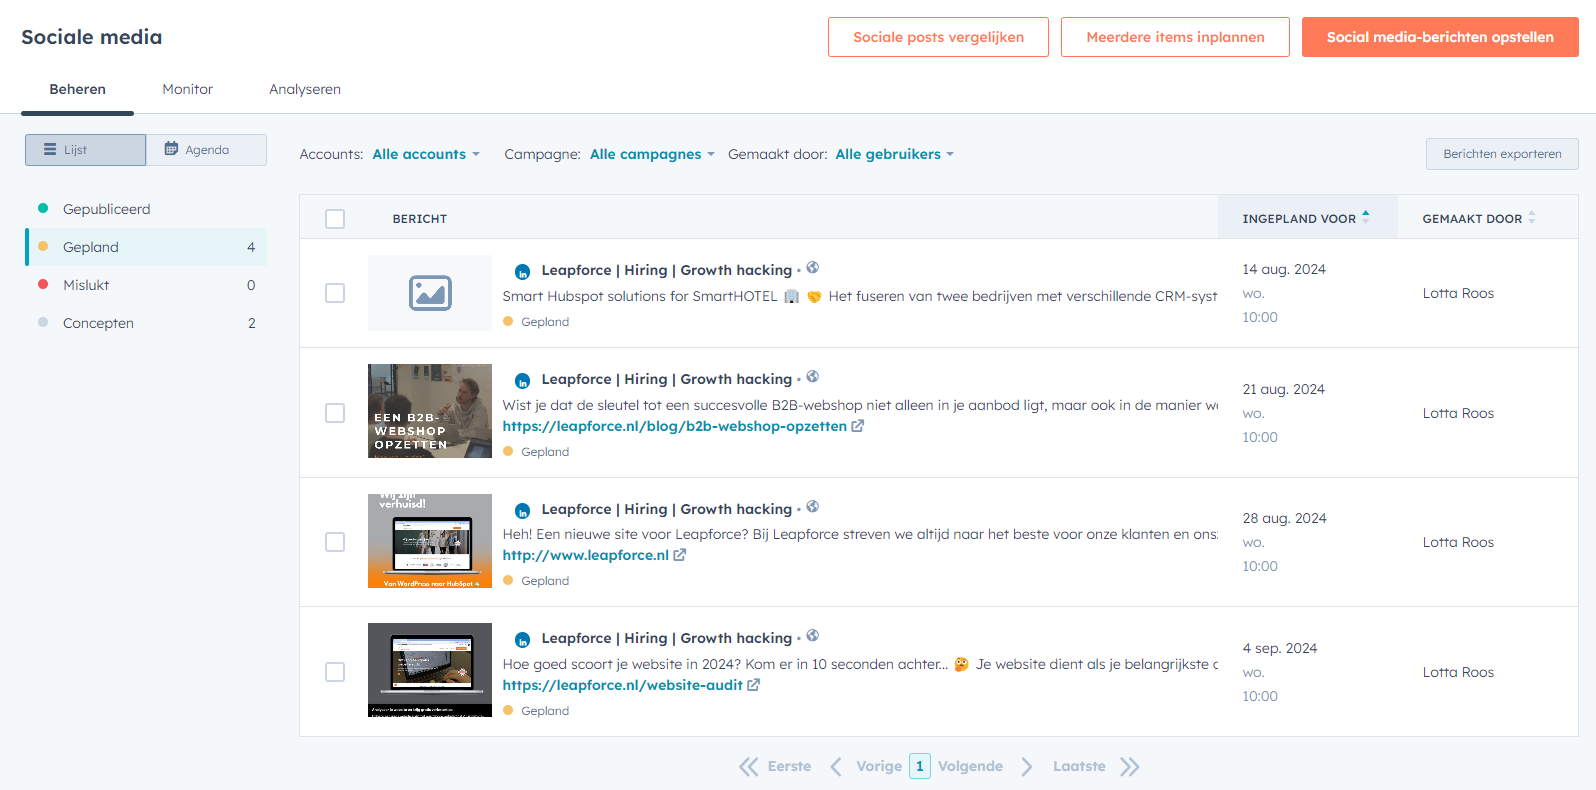Click external link icon after website-audit URL
1596x790 pixels.
pos(753,685)
